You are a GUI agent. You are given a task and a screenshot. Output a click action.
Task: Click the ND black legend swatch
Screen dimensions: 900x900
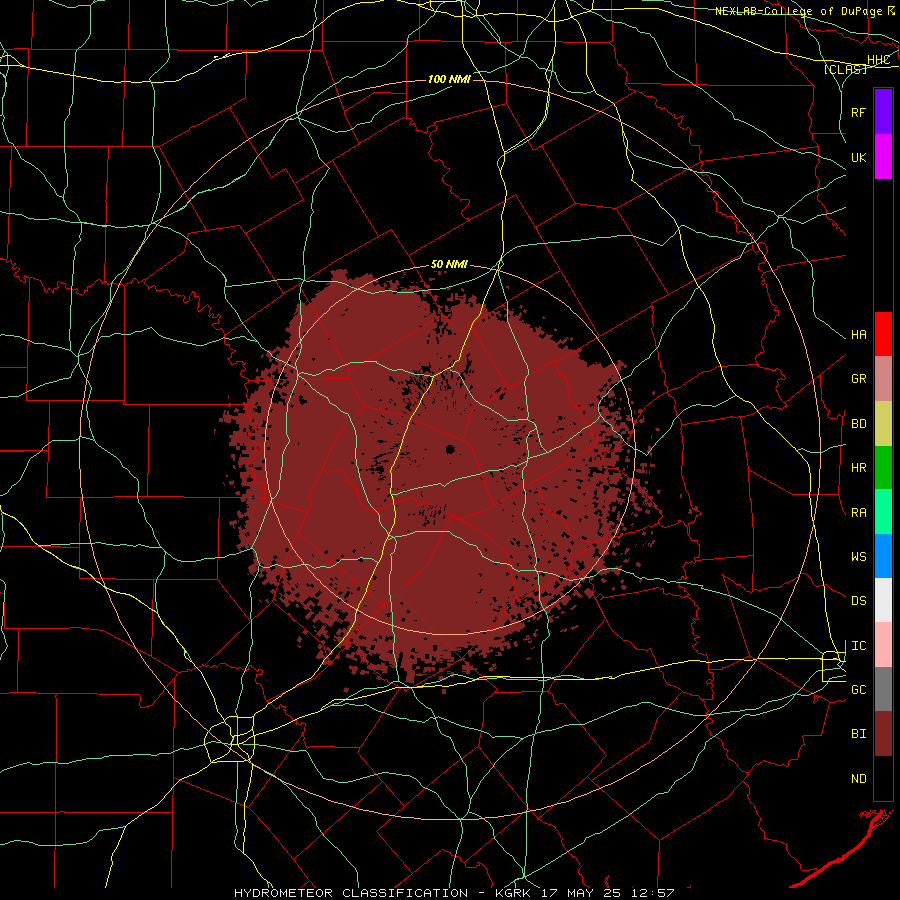coord(883,778)
